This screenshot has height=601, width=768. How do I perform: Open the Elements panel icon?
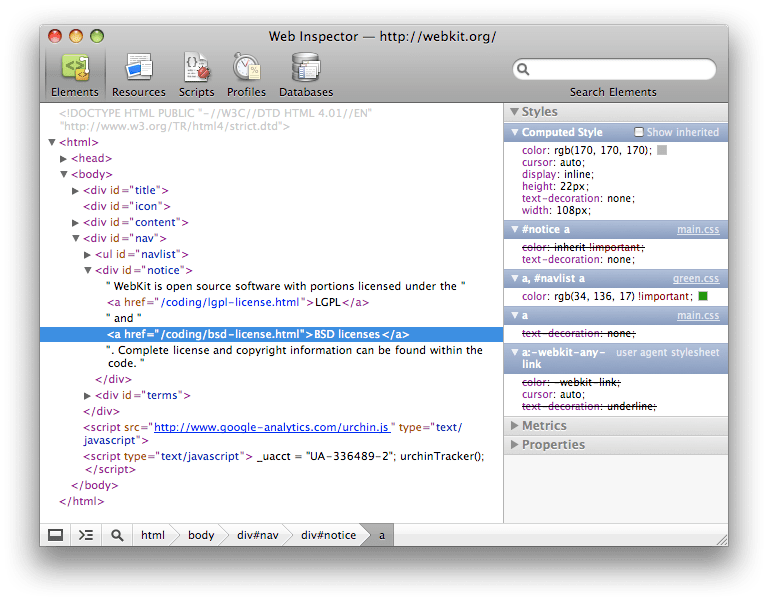click(75, 68)
